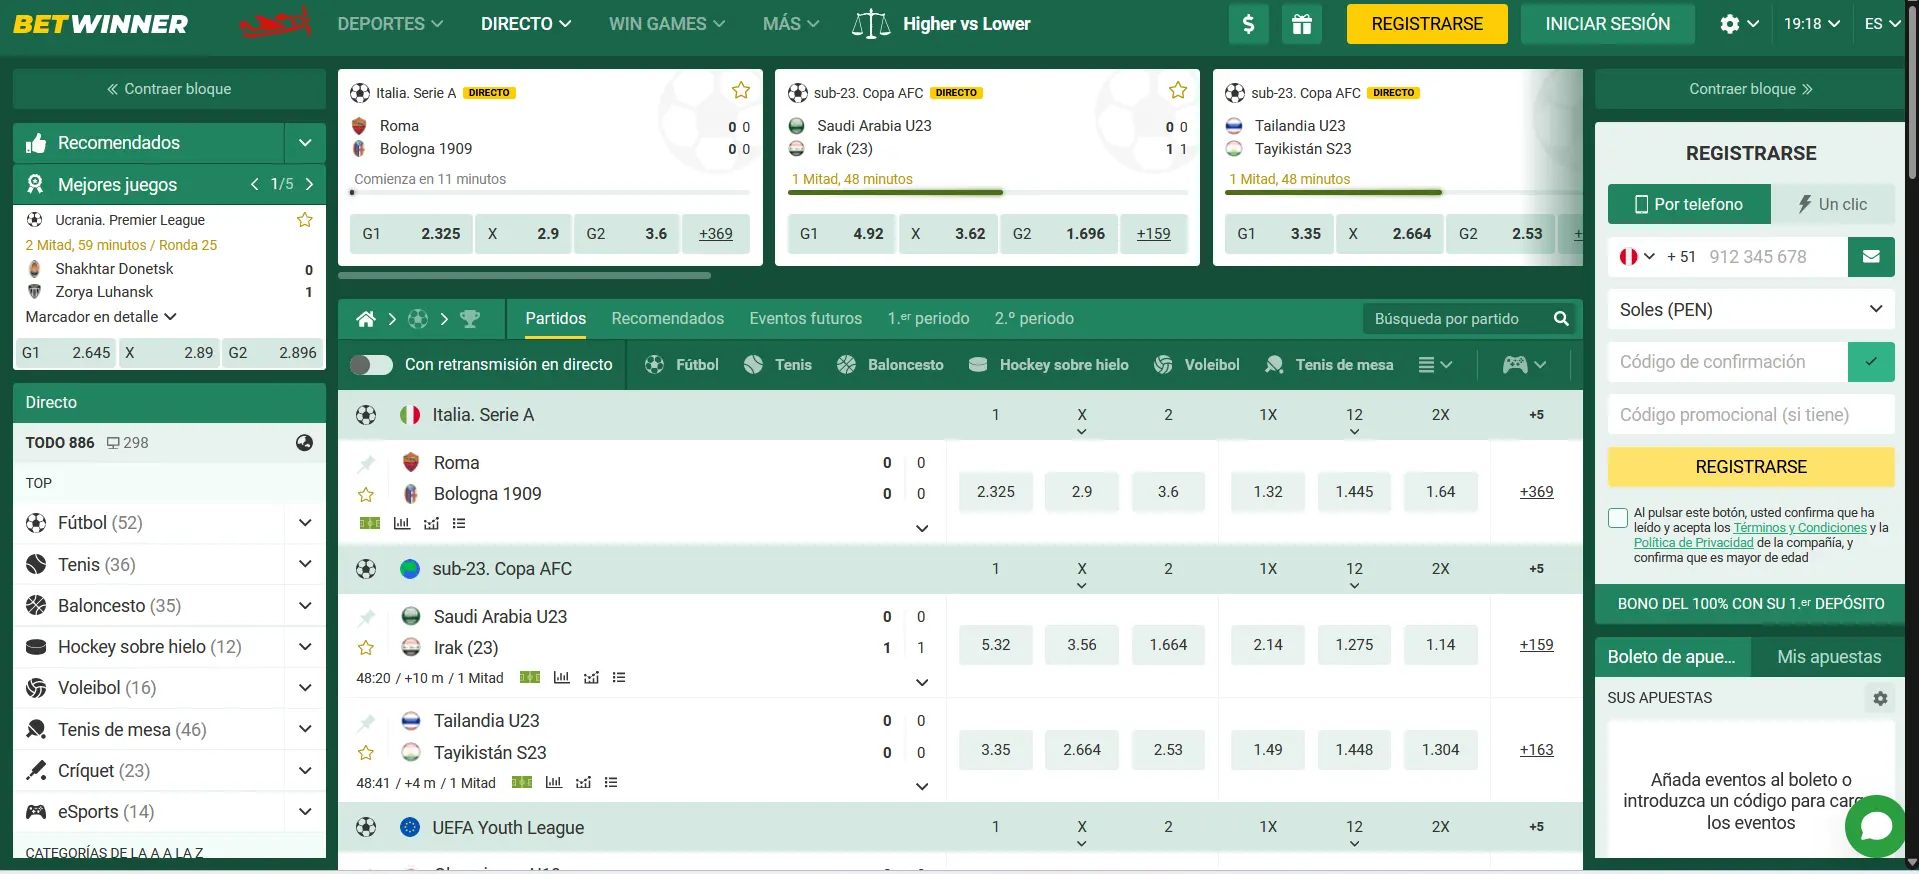Click the dollar deposit icon

coord(1248,24)
